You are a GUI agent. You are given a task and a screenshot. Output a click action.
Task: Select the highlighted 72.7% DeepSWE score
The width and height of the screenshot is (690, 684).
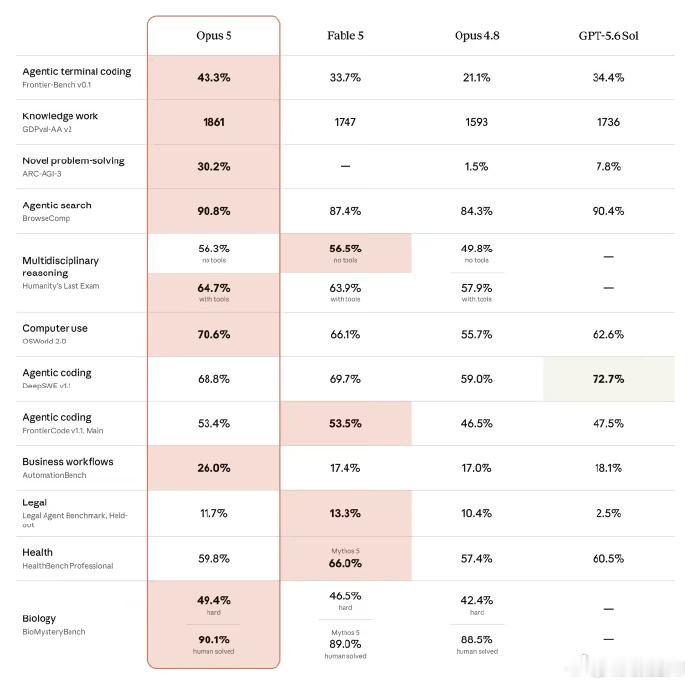[609, 379]
